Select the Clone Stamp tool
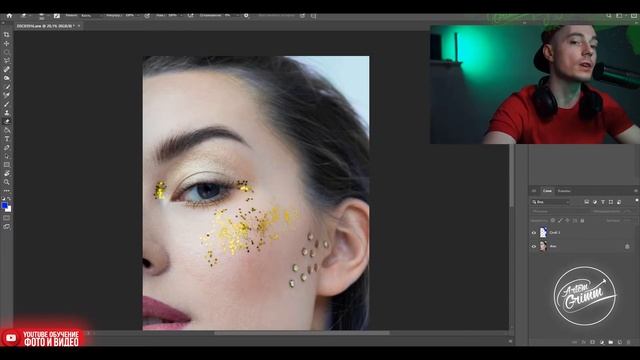Image resolution: width=640 pixels, height=360 pixels. pyautogui.click(x=7, y=113)
